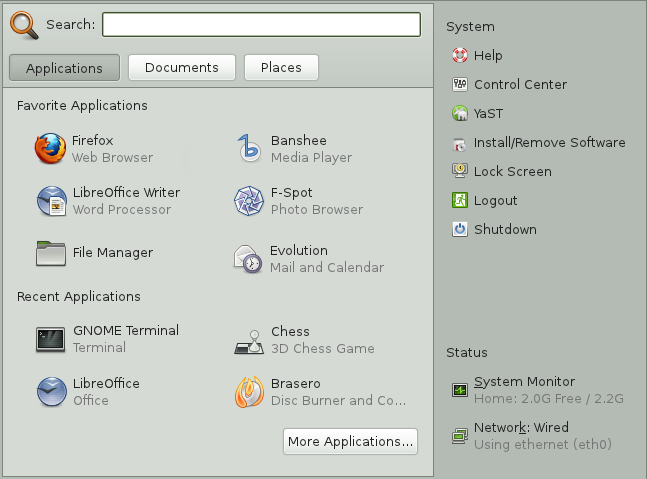Focus the Search text field
Screen dimensions: 647x479
point(262,24)
